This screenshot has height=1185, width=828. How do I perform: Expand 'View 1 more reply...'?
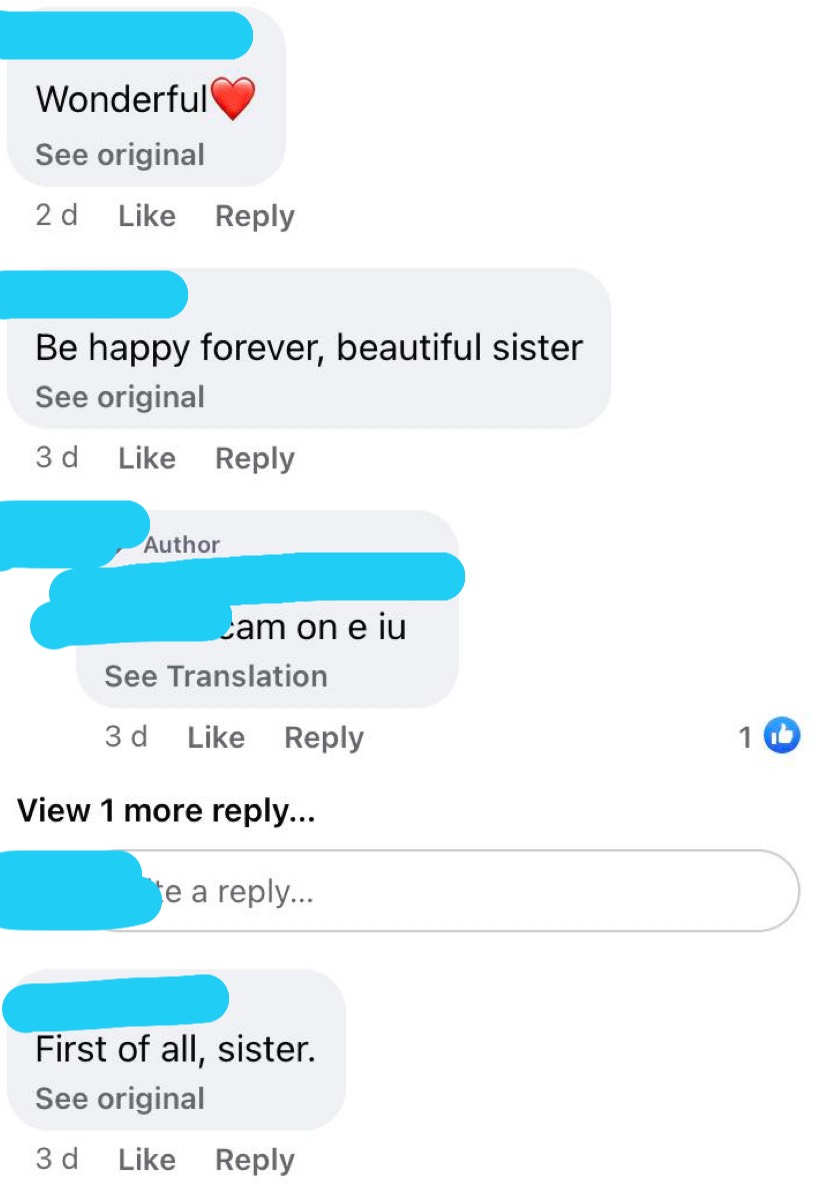point(166,811)
